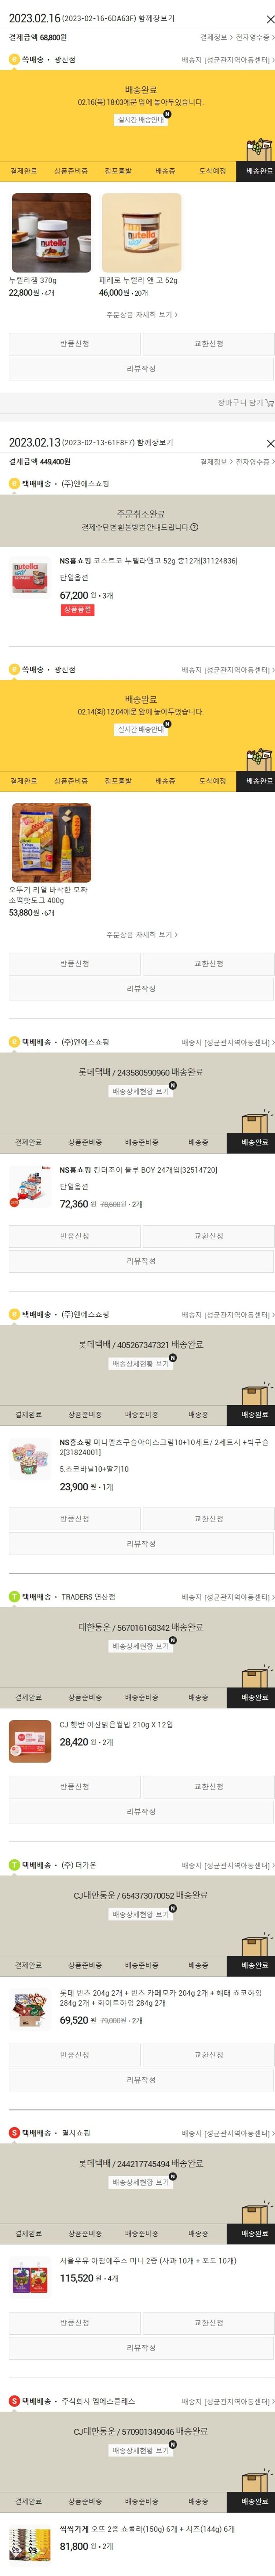The image size is (275, 2576).
Task: Expand 주문상품 자세히 보기 under 오뚜기 핫도그
Action: [141, 935]
